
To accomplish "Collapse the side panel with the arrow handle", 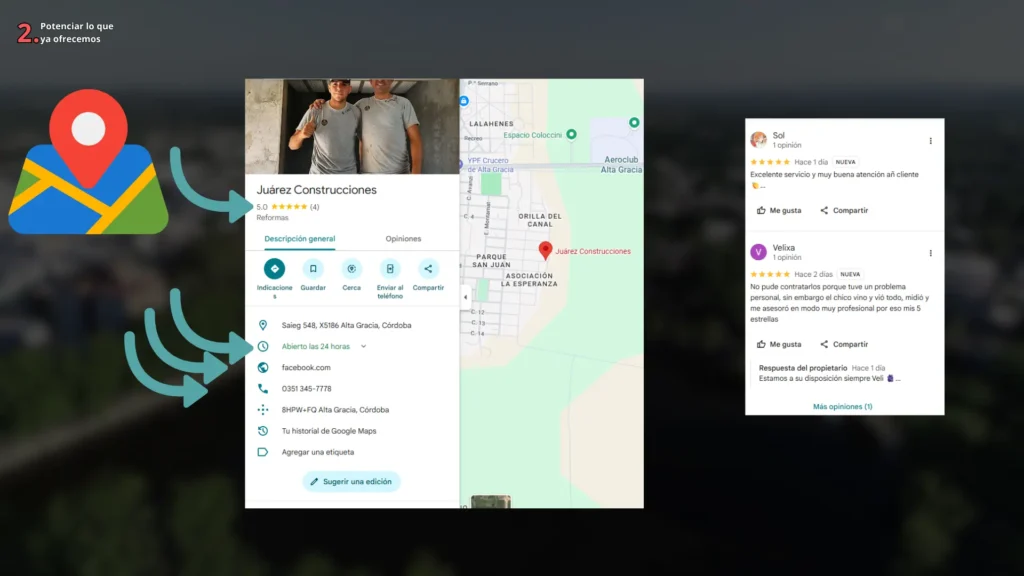I will [x=465, y=297].
